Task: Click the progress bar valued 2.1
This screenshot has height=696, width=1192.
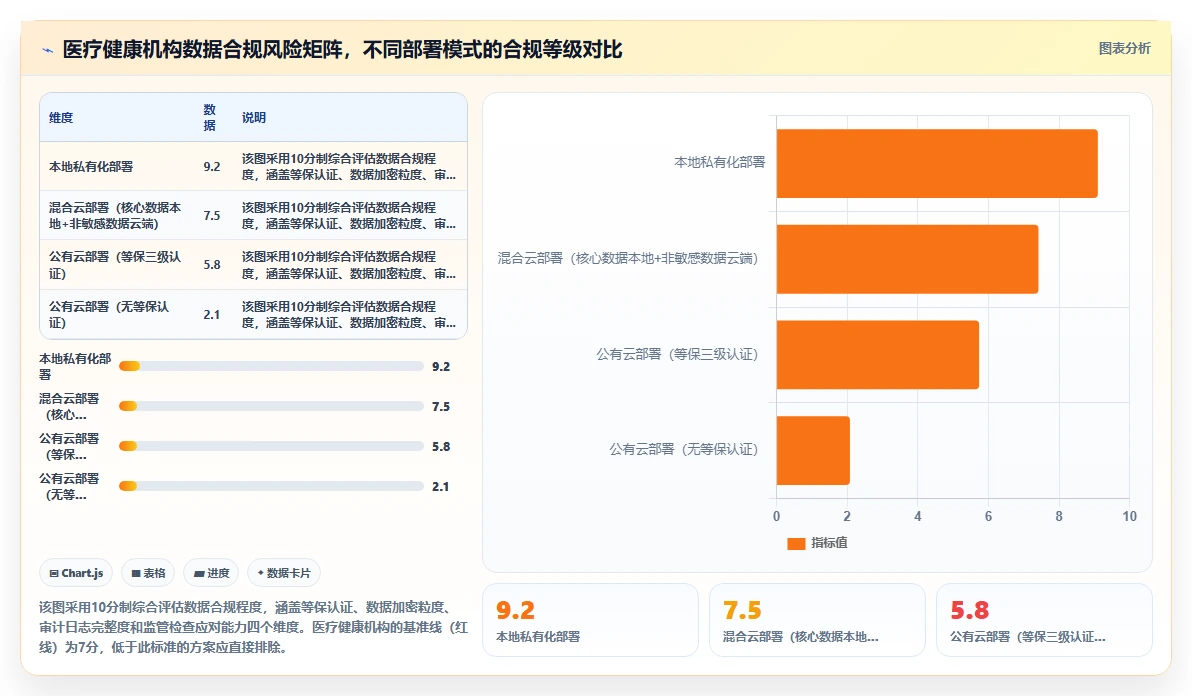Action: click(x=271, y=486)
